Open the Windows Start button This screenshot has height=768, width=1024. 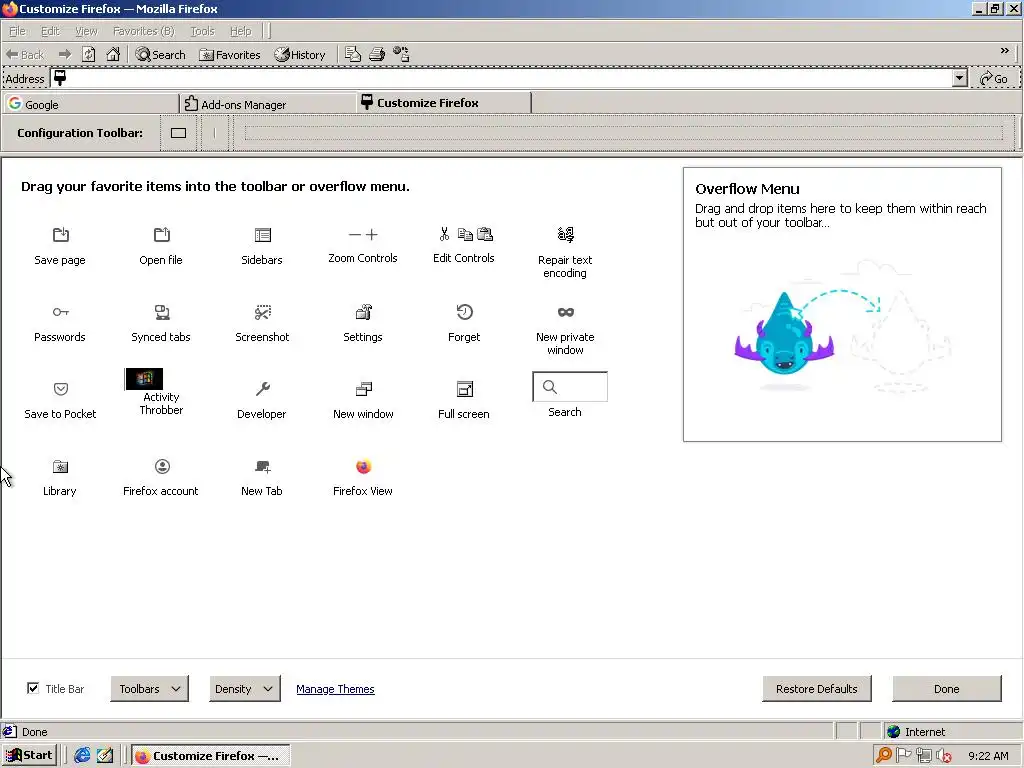tap(29, 756)
